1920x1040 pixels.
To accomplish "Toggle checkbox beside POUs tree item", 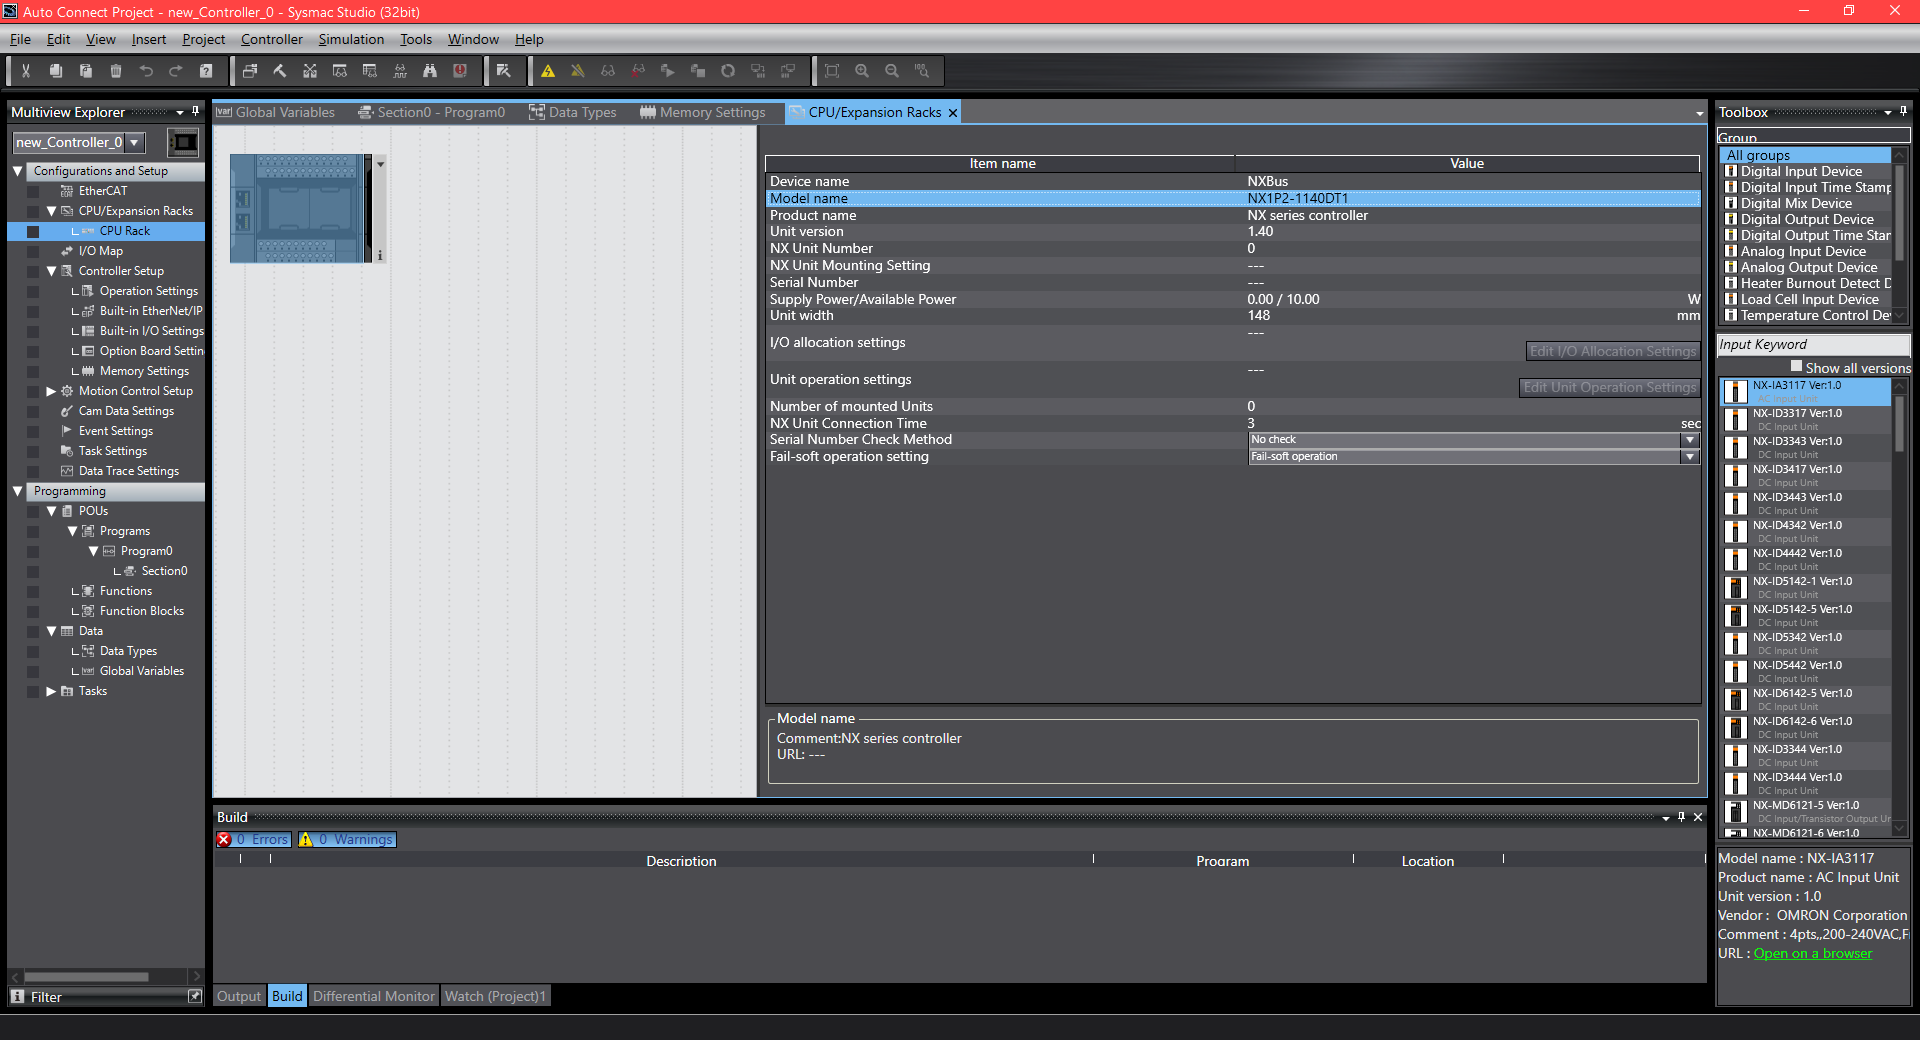I will pos(33,511).
